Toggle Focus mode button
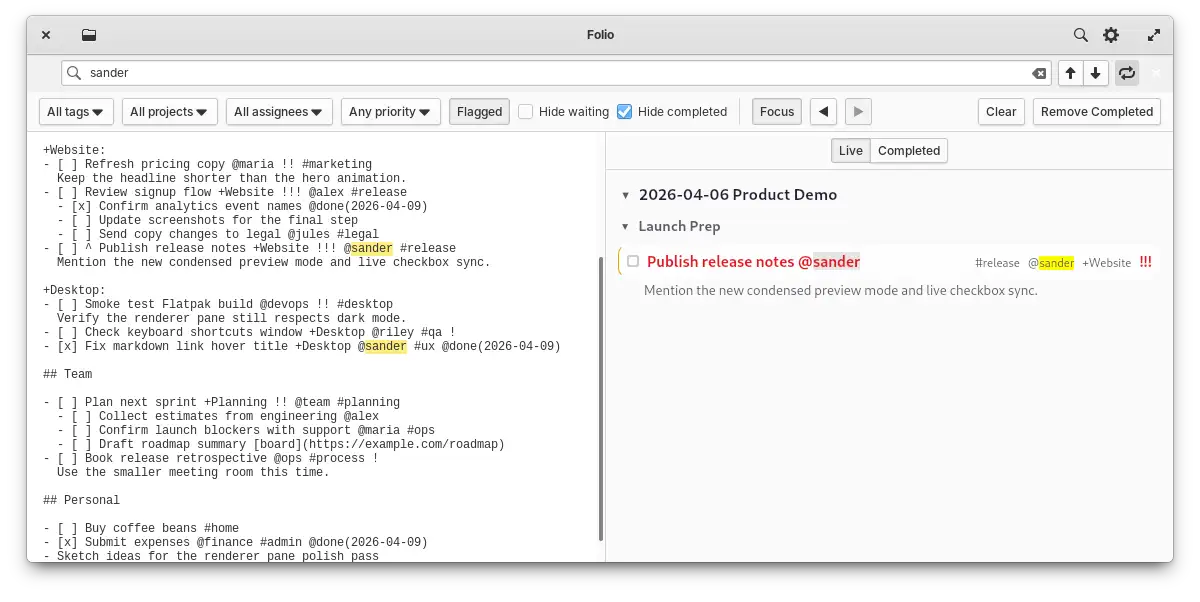This screenshot has height=602, width=1200. (x=777, y=112)
